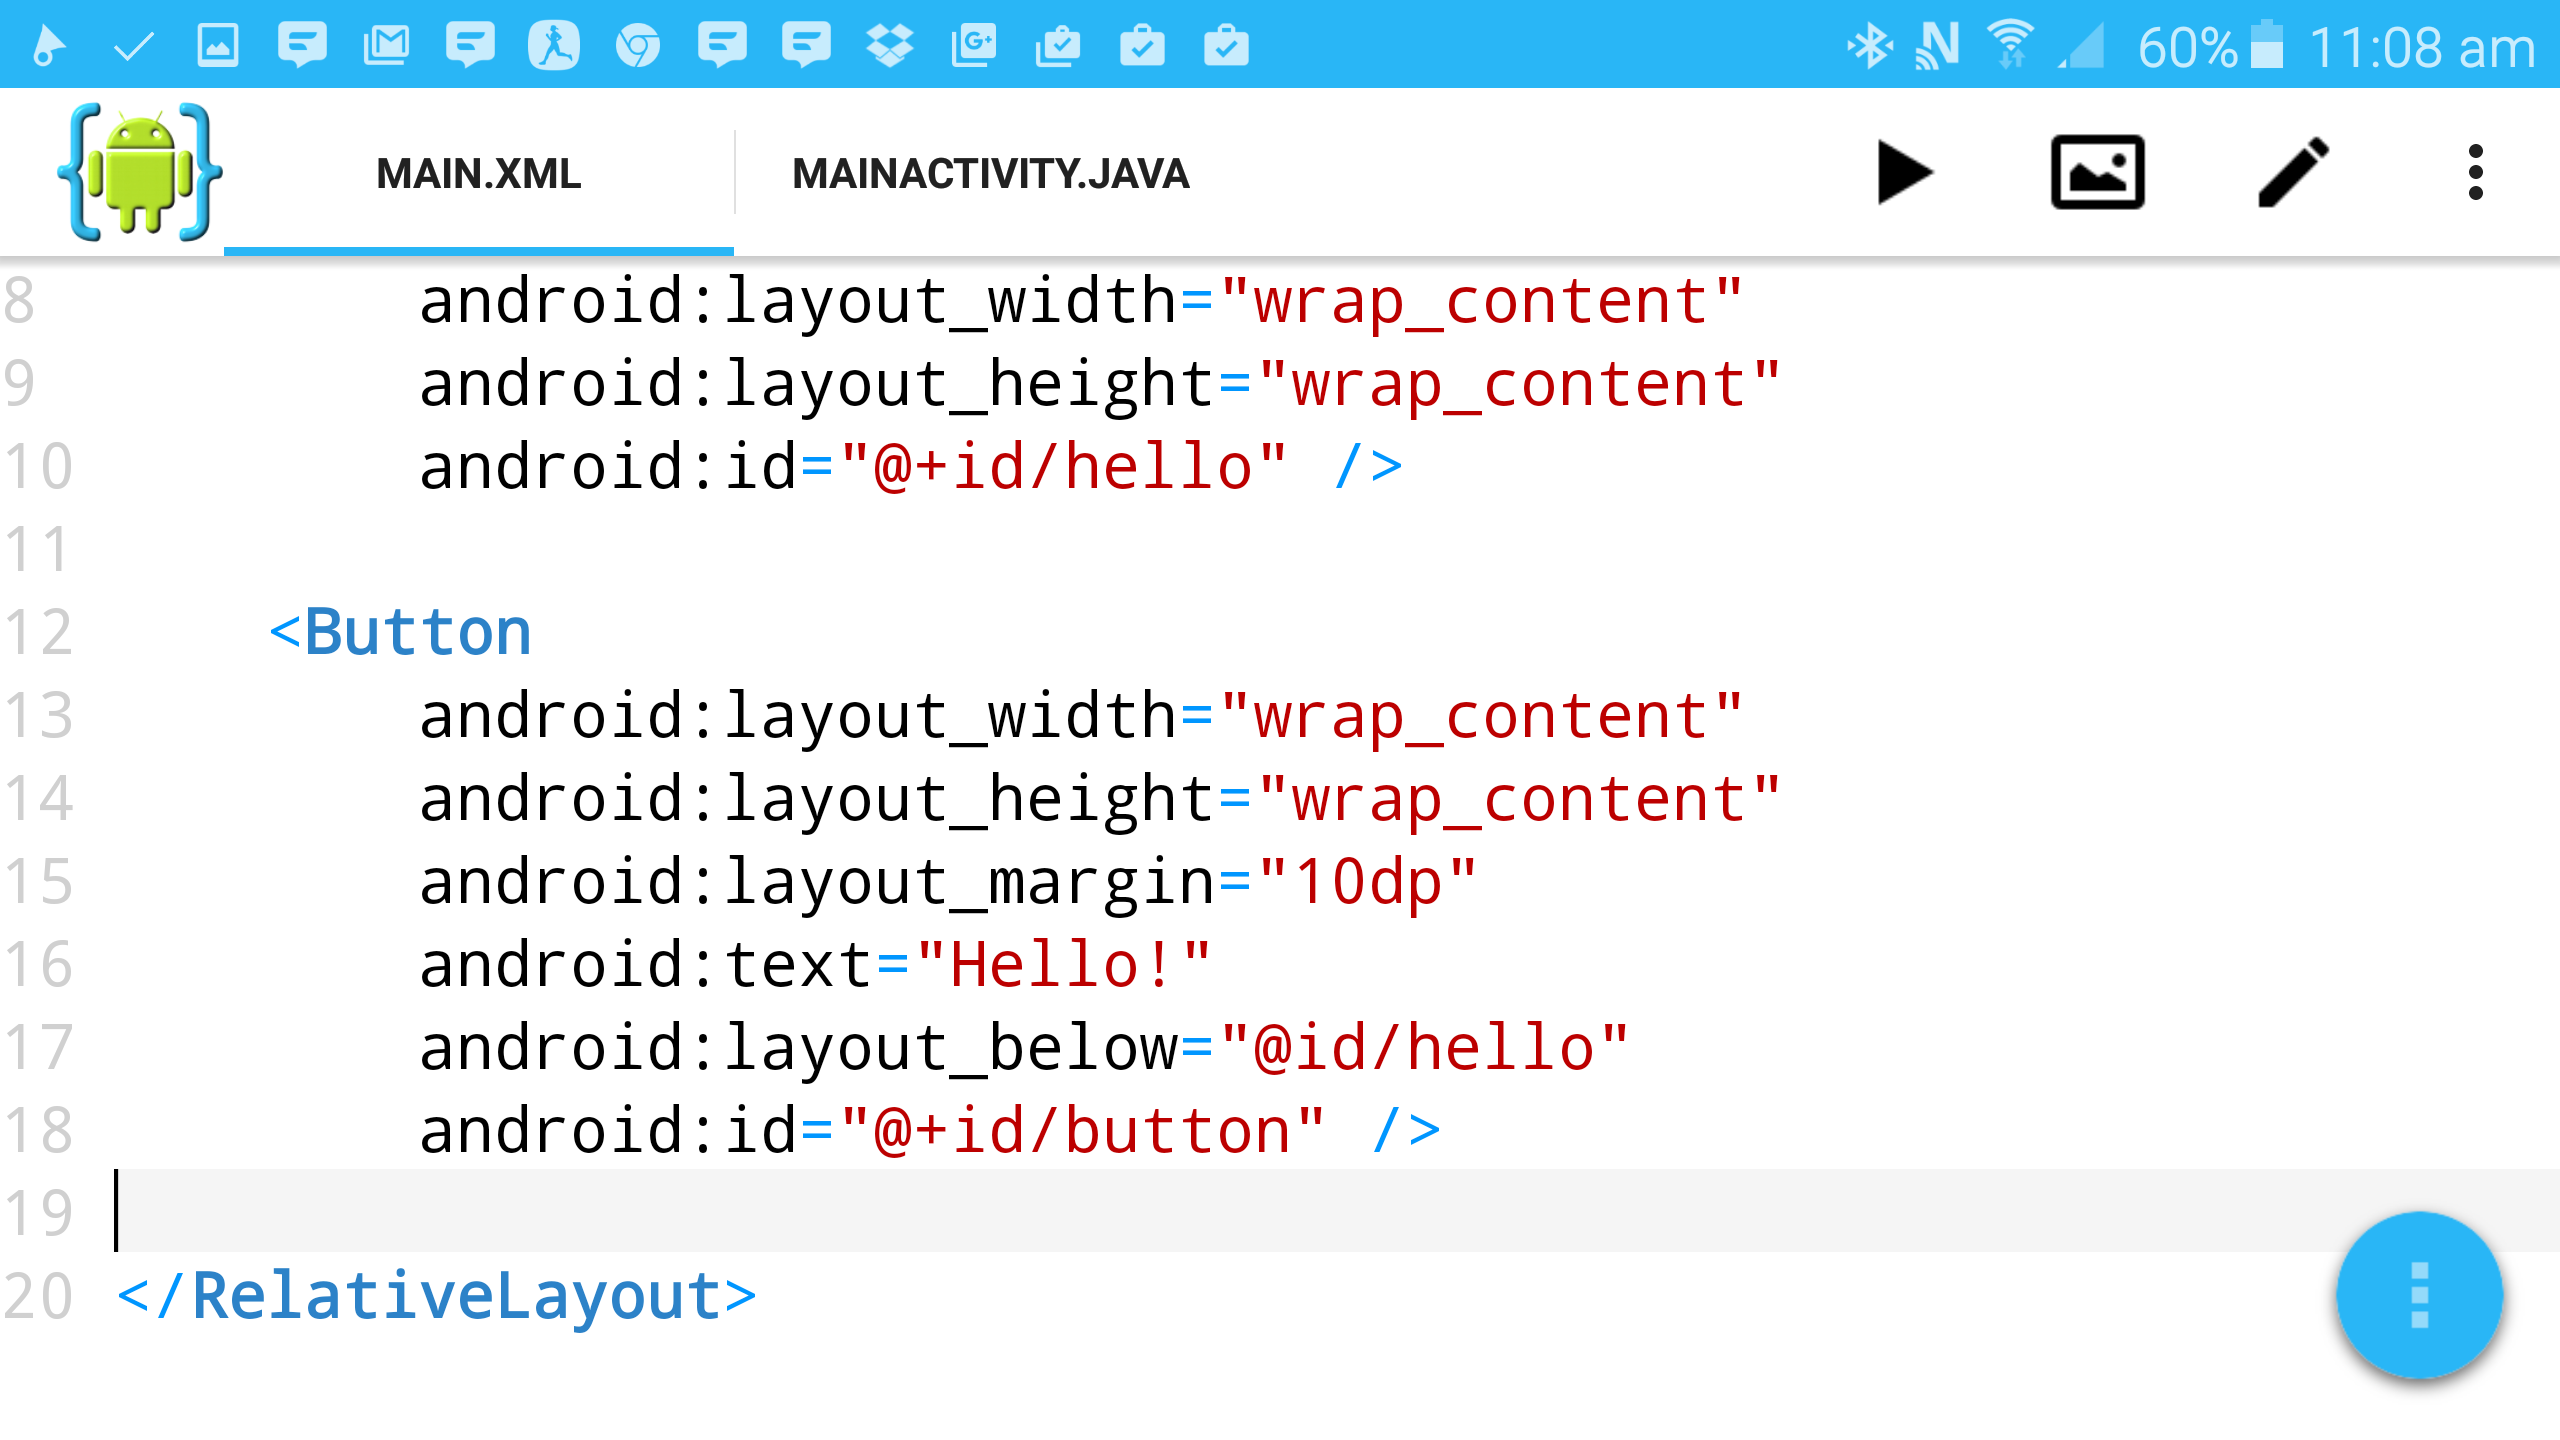2560x1440 pixels.
Task: Click the closing /> on line 18
Action: [1406, 1130]
